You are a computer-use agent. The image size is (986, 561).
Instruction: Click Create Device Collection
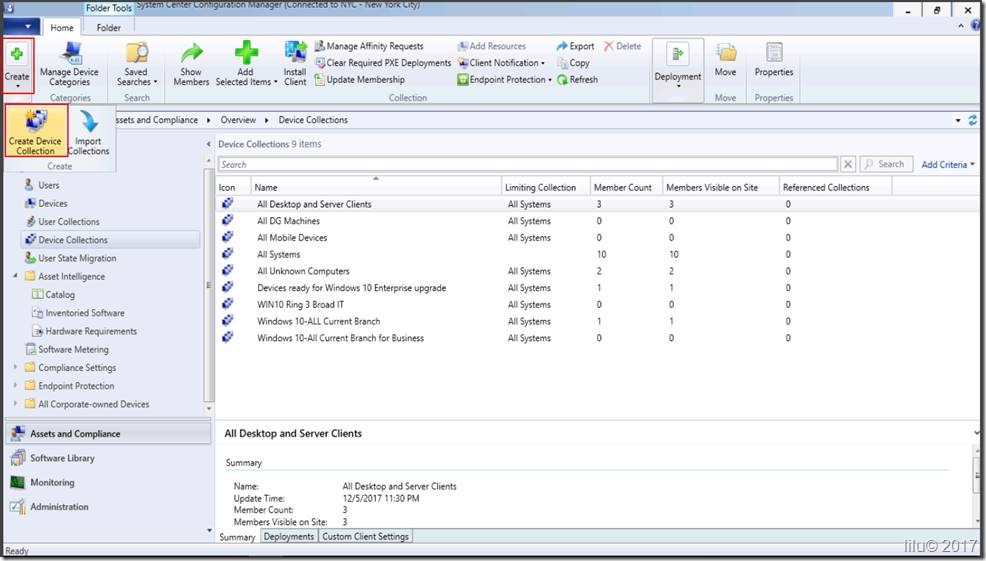[x=35, y=131]
